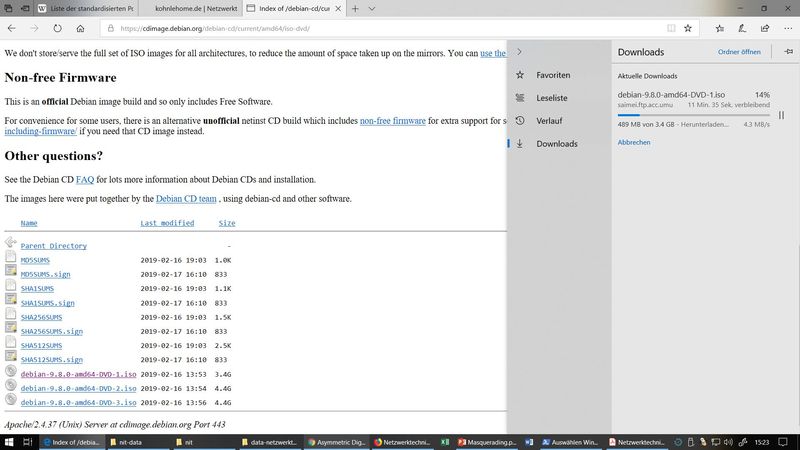Switch to Firefox Netzwerktechni window
The image size is (800, 450).
[x=402, y=442]
